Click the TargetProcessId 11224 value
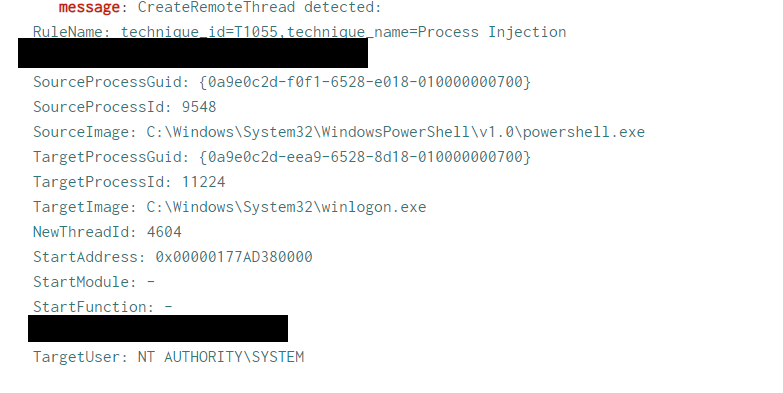This screenshot has height=393, width=783. pyautogui.click(x=203, y=182)
